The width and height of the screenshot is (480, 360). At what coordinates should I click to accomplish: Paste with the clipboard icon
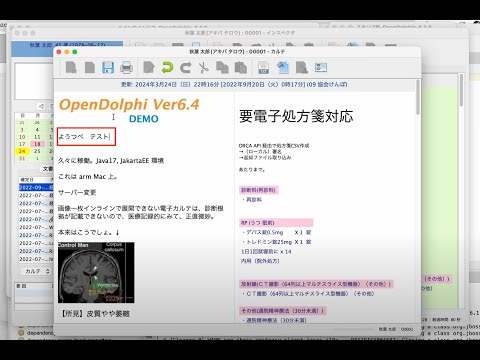click(240, 68)
